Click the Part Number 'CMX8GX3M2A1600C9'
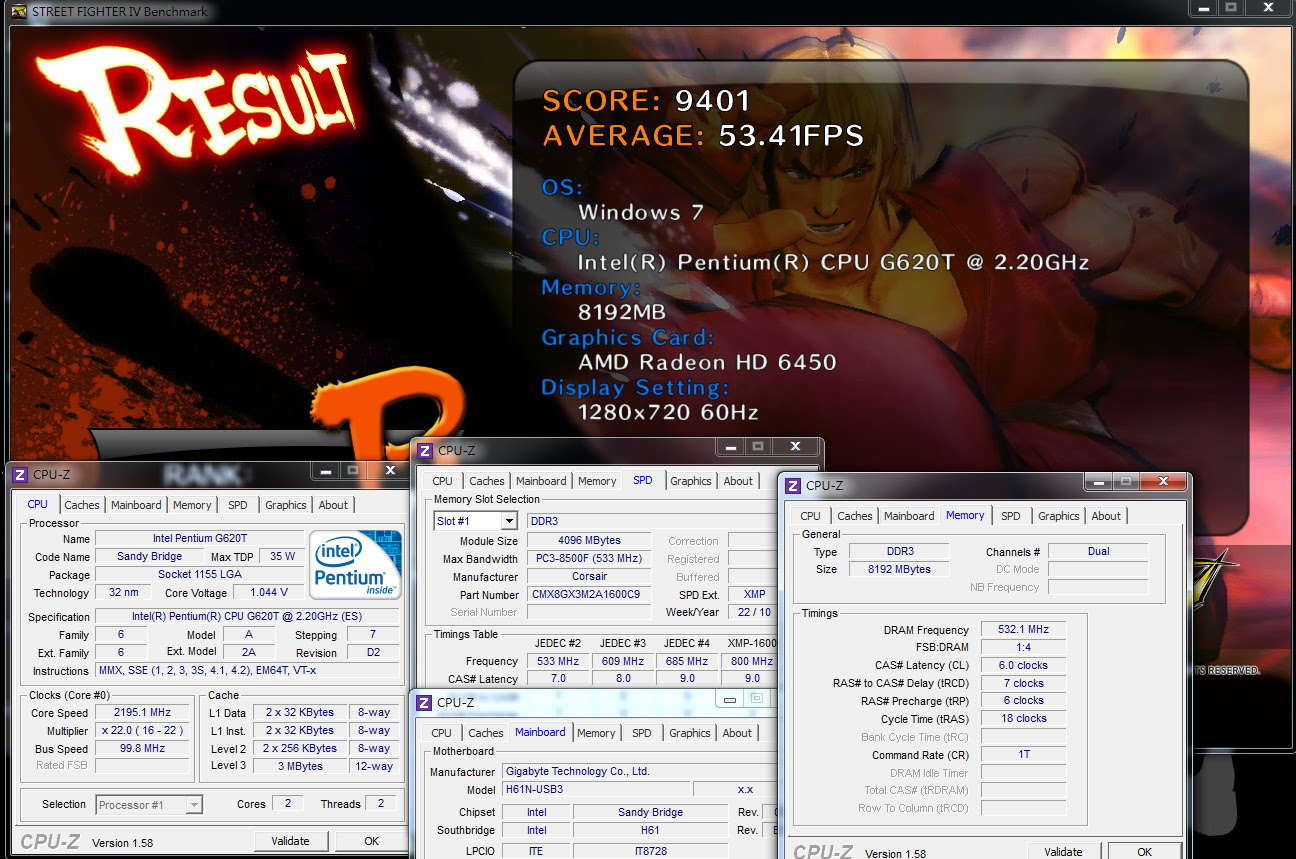This screenshot has width=1296, height=859. [x=589, y=595]
